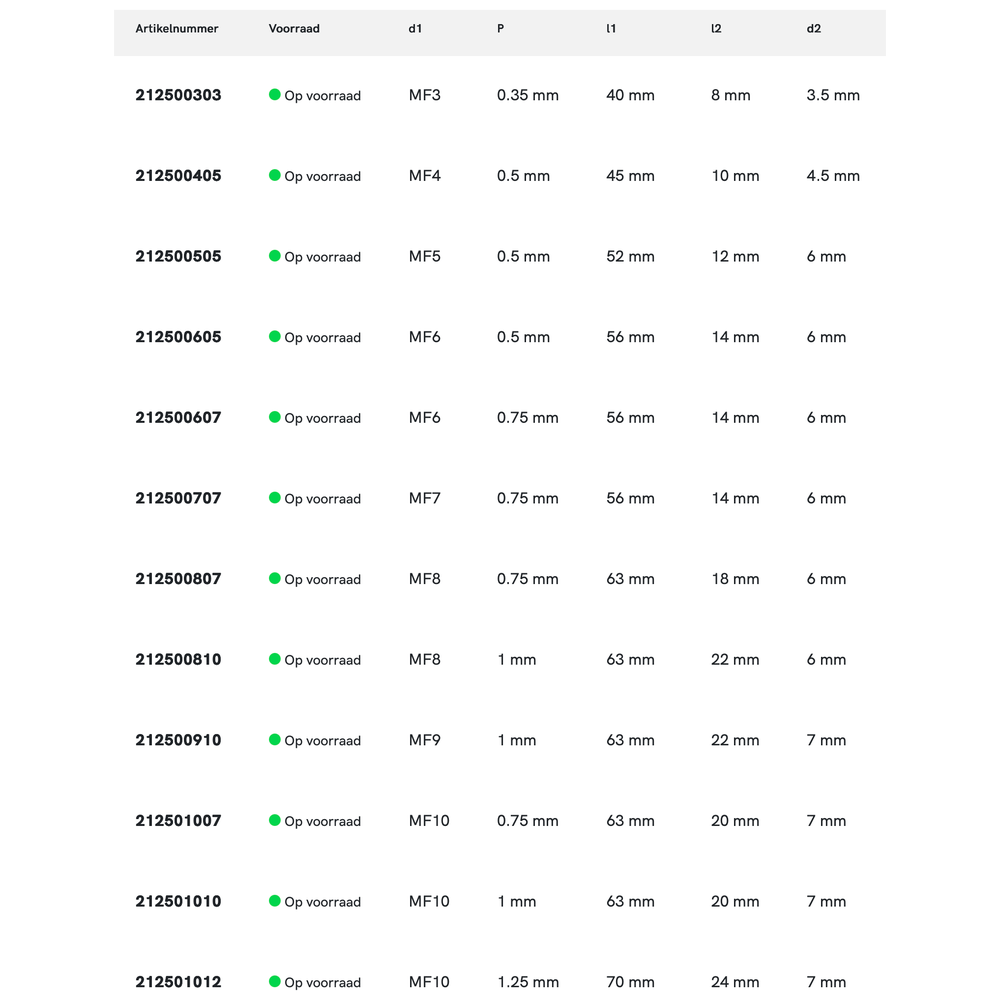Click the l1 column header

coord(611,29)
